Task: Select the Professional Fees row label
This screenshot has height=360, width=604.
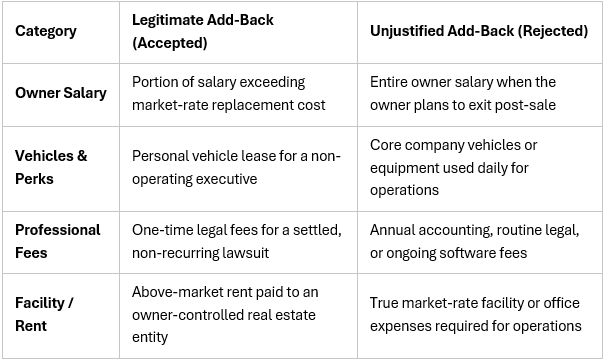Action: (x=58, y=241)
